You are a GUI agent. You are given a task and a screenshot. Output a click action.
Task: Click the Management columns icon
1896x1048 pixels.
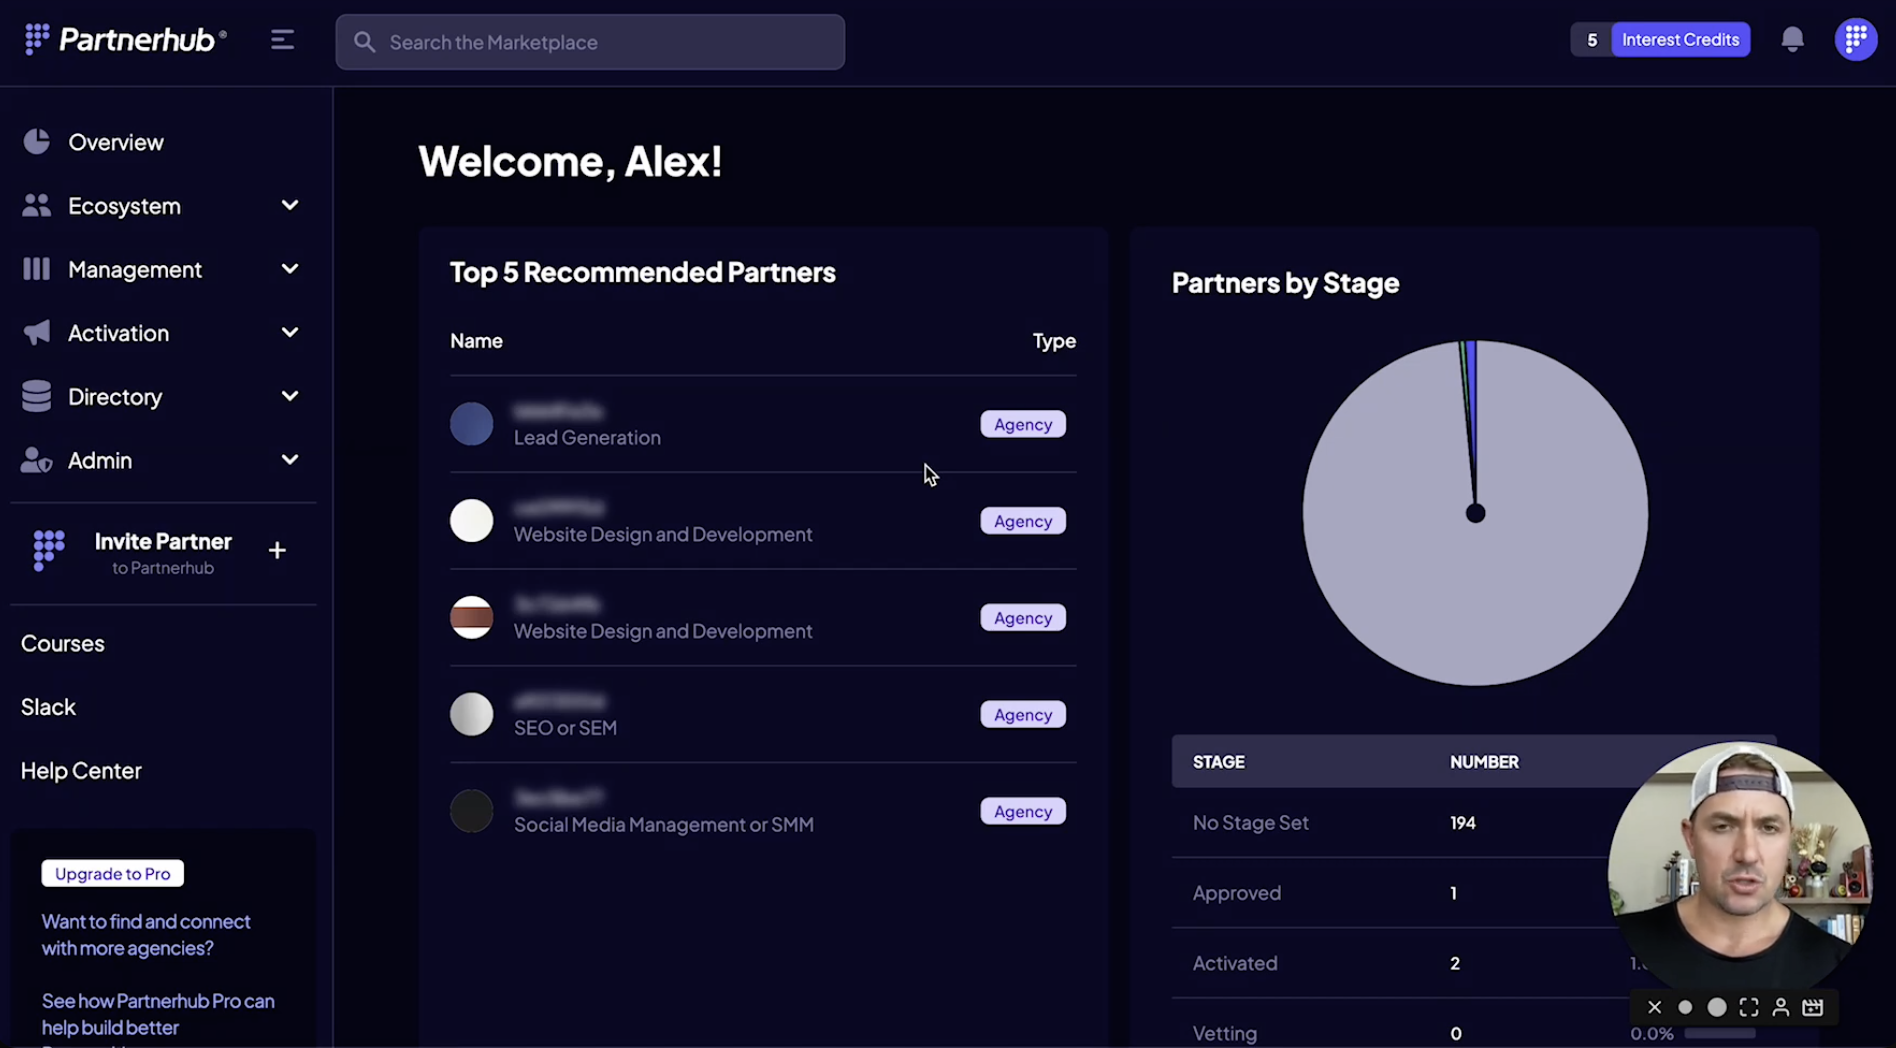click(36, 269)
